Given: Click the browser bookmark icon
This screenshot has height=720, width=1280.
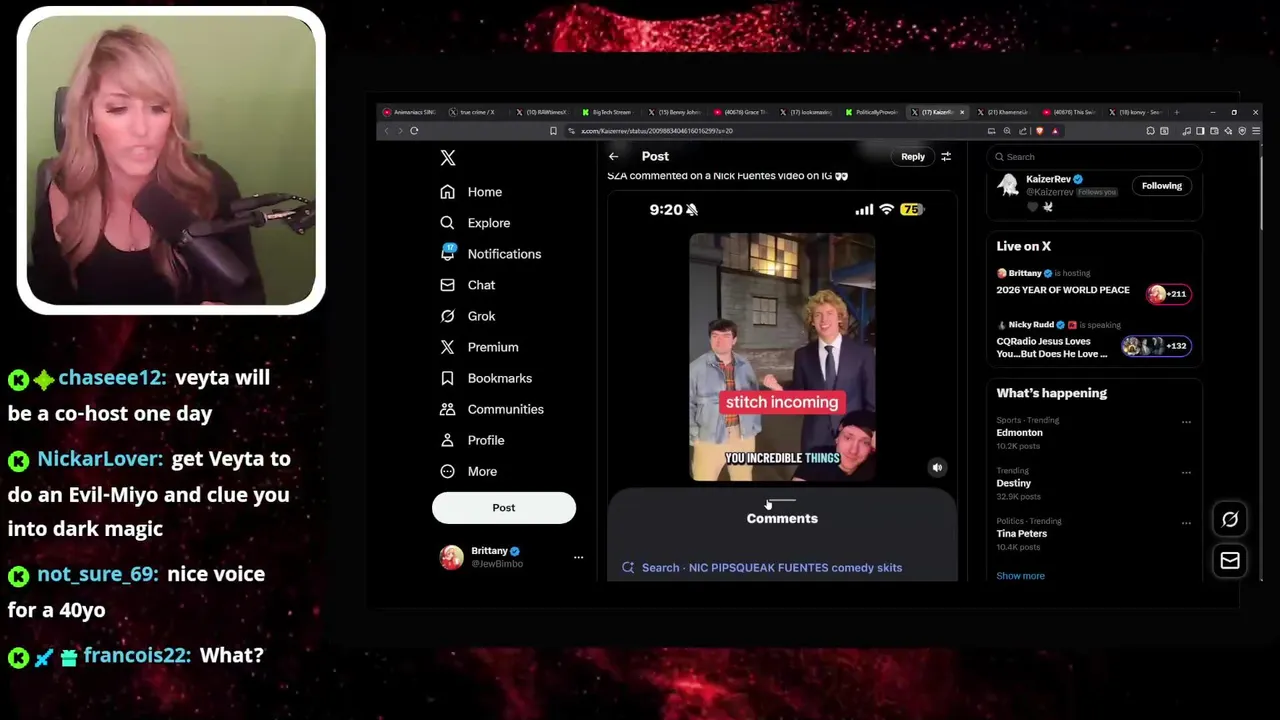Looking at the screenshot, I should point(553,131).
